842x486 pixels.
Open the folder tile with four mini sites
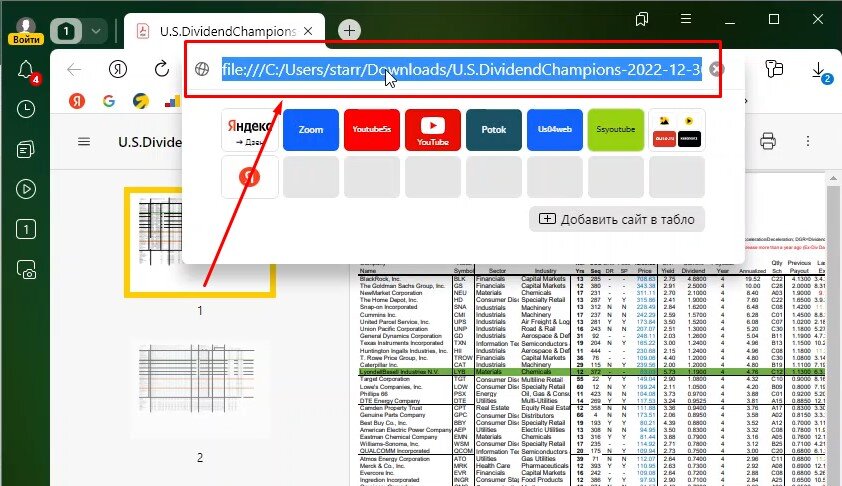pos(677,130)
